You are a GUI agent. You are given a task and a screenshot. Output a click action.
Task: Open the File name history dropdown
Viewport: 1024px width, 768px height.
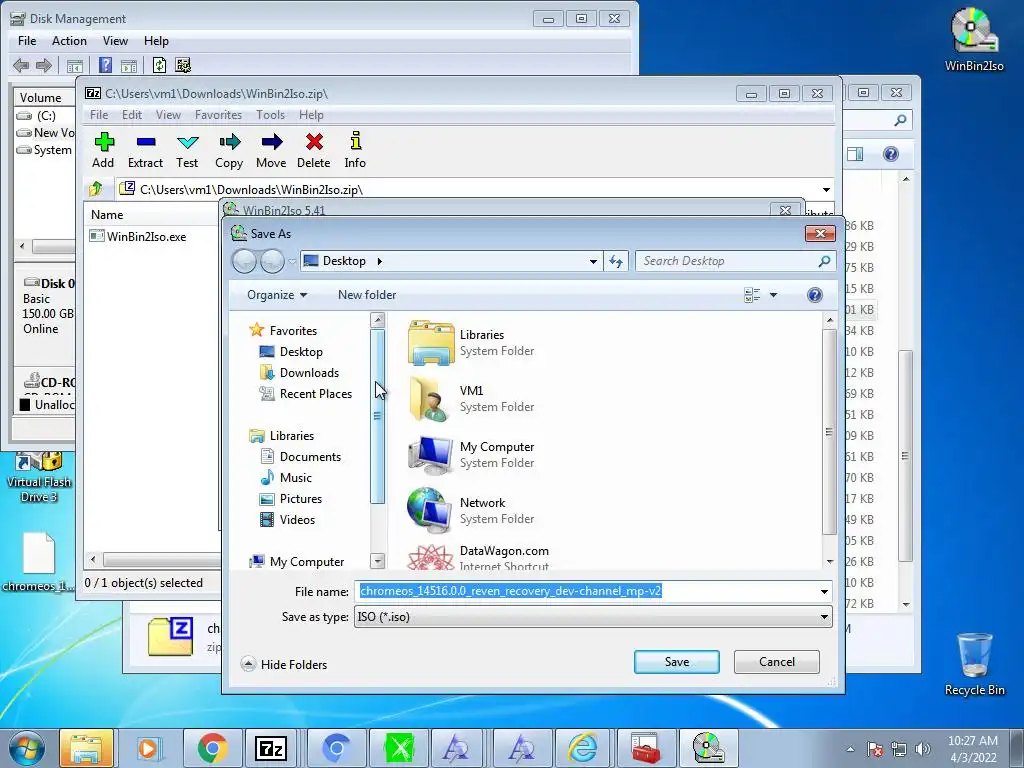(824, 592)
